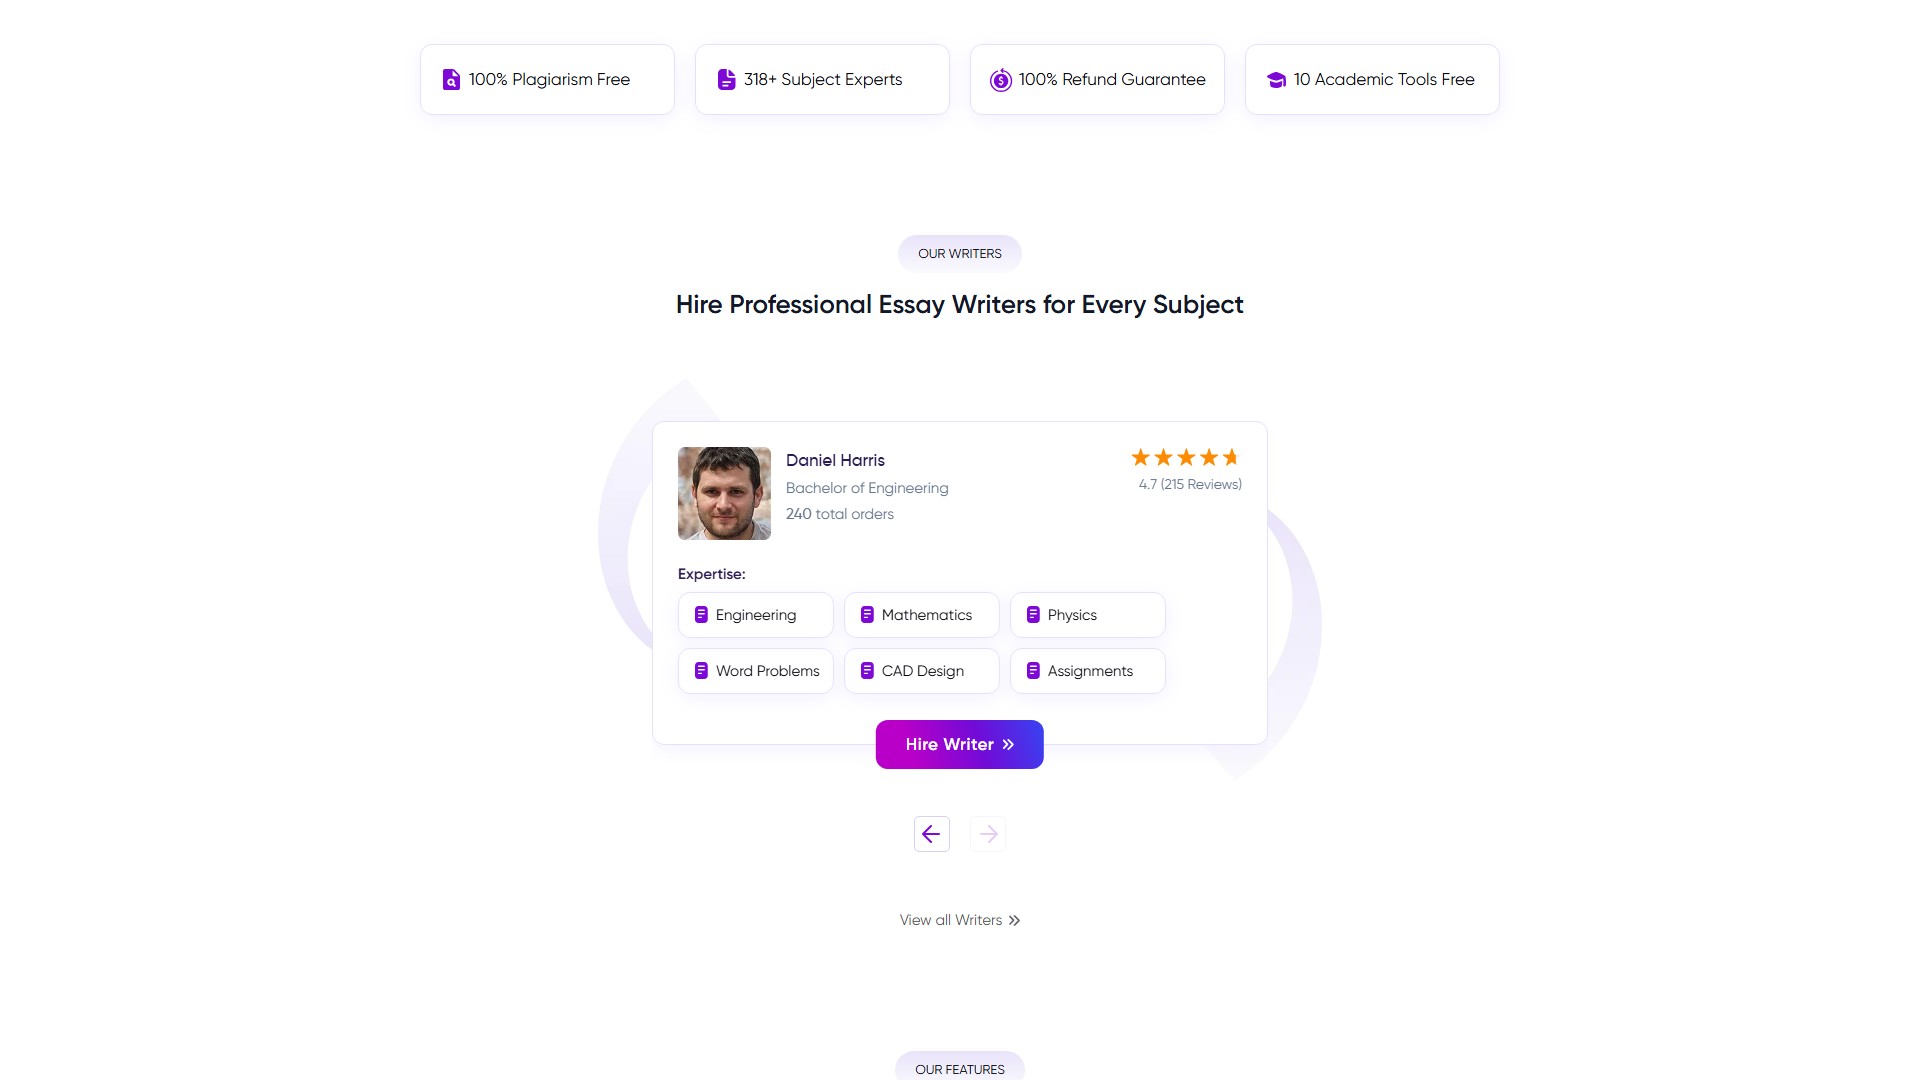Image resolution: width=1920 pixels, height=1080 pixels.
Task: Expand View all Writers with chevron icon
Action: click(1014, 919)
